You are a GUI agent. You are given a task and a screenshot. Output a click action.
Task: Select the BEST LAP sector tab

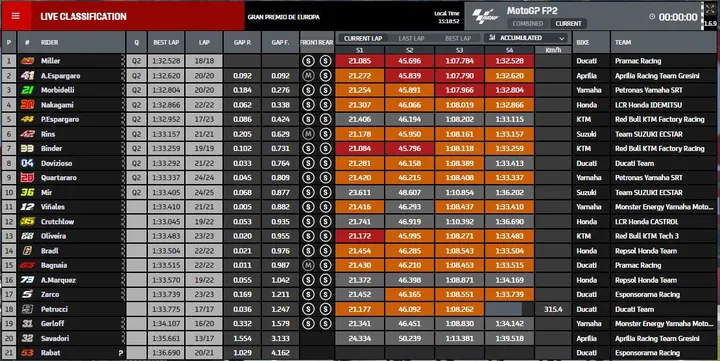click(x=458, y=38)
